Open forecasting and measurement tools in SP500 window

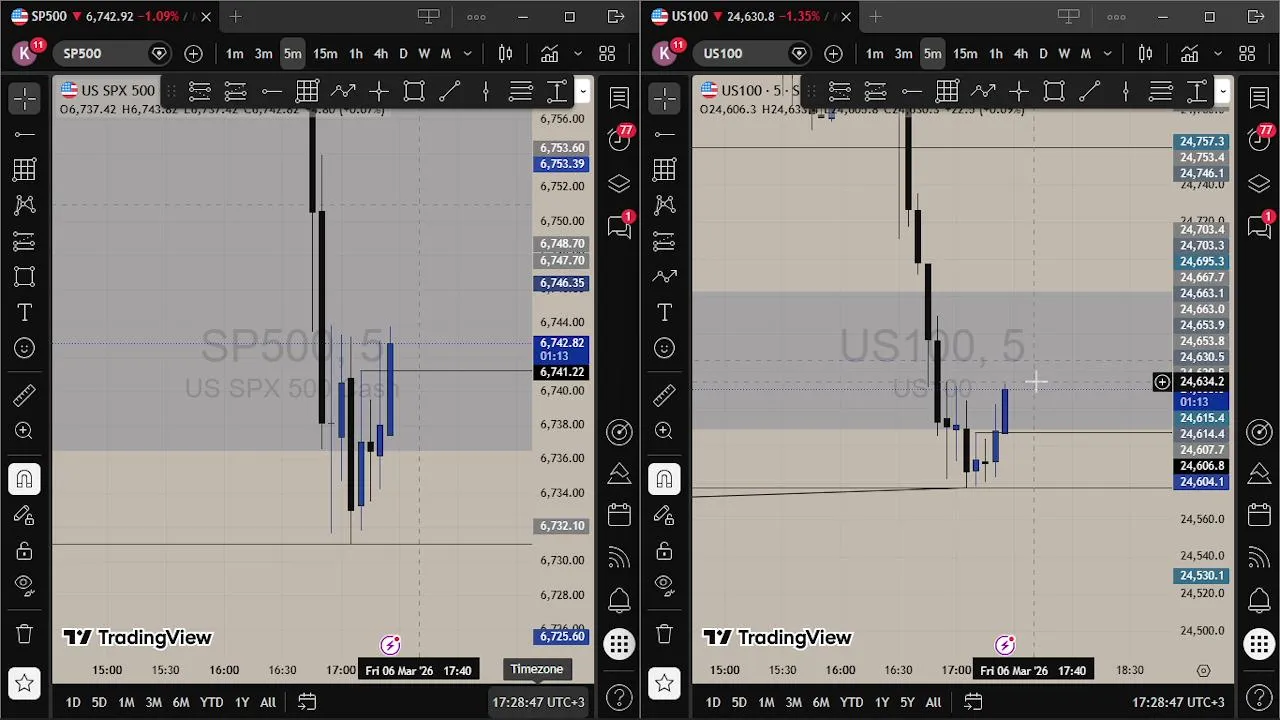tap(25, 241)
